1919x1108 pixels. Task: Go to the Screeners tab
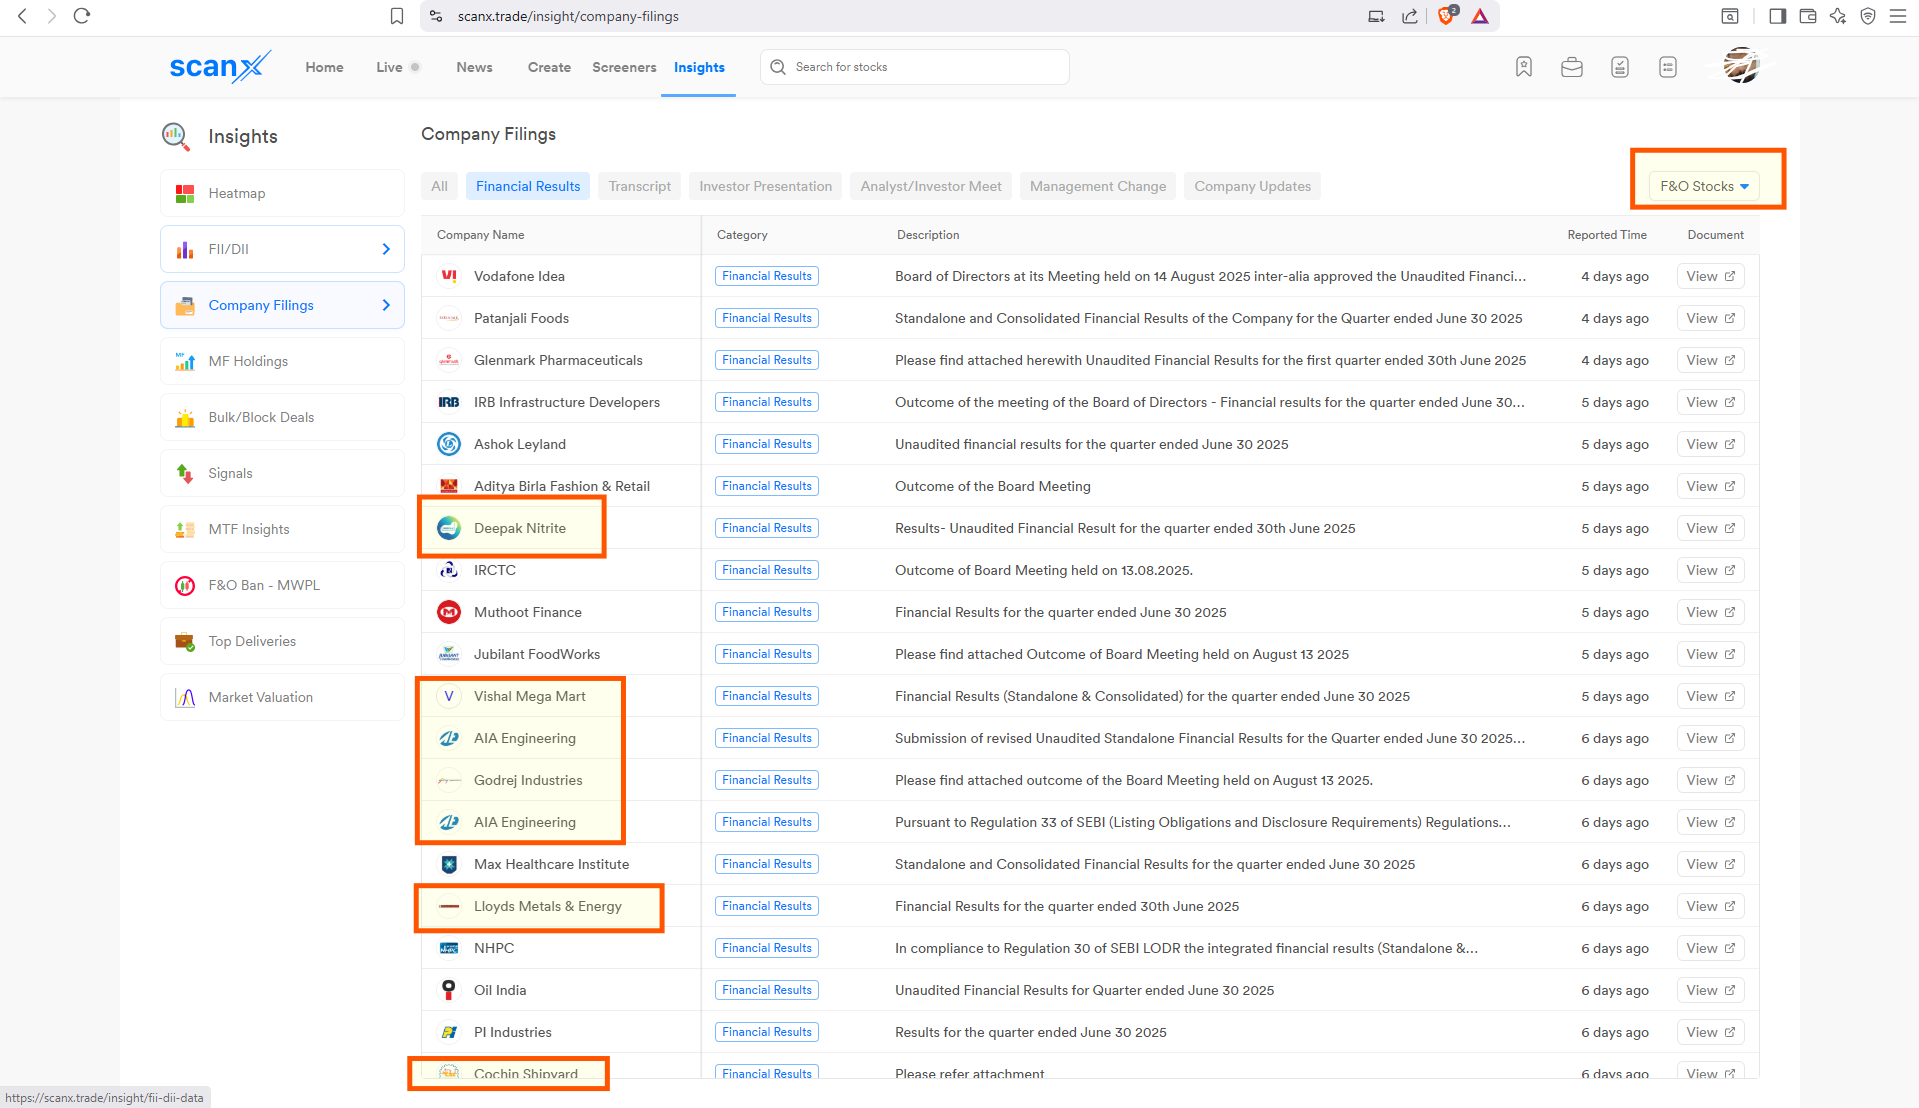point(624,67)
